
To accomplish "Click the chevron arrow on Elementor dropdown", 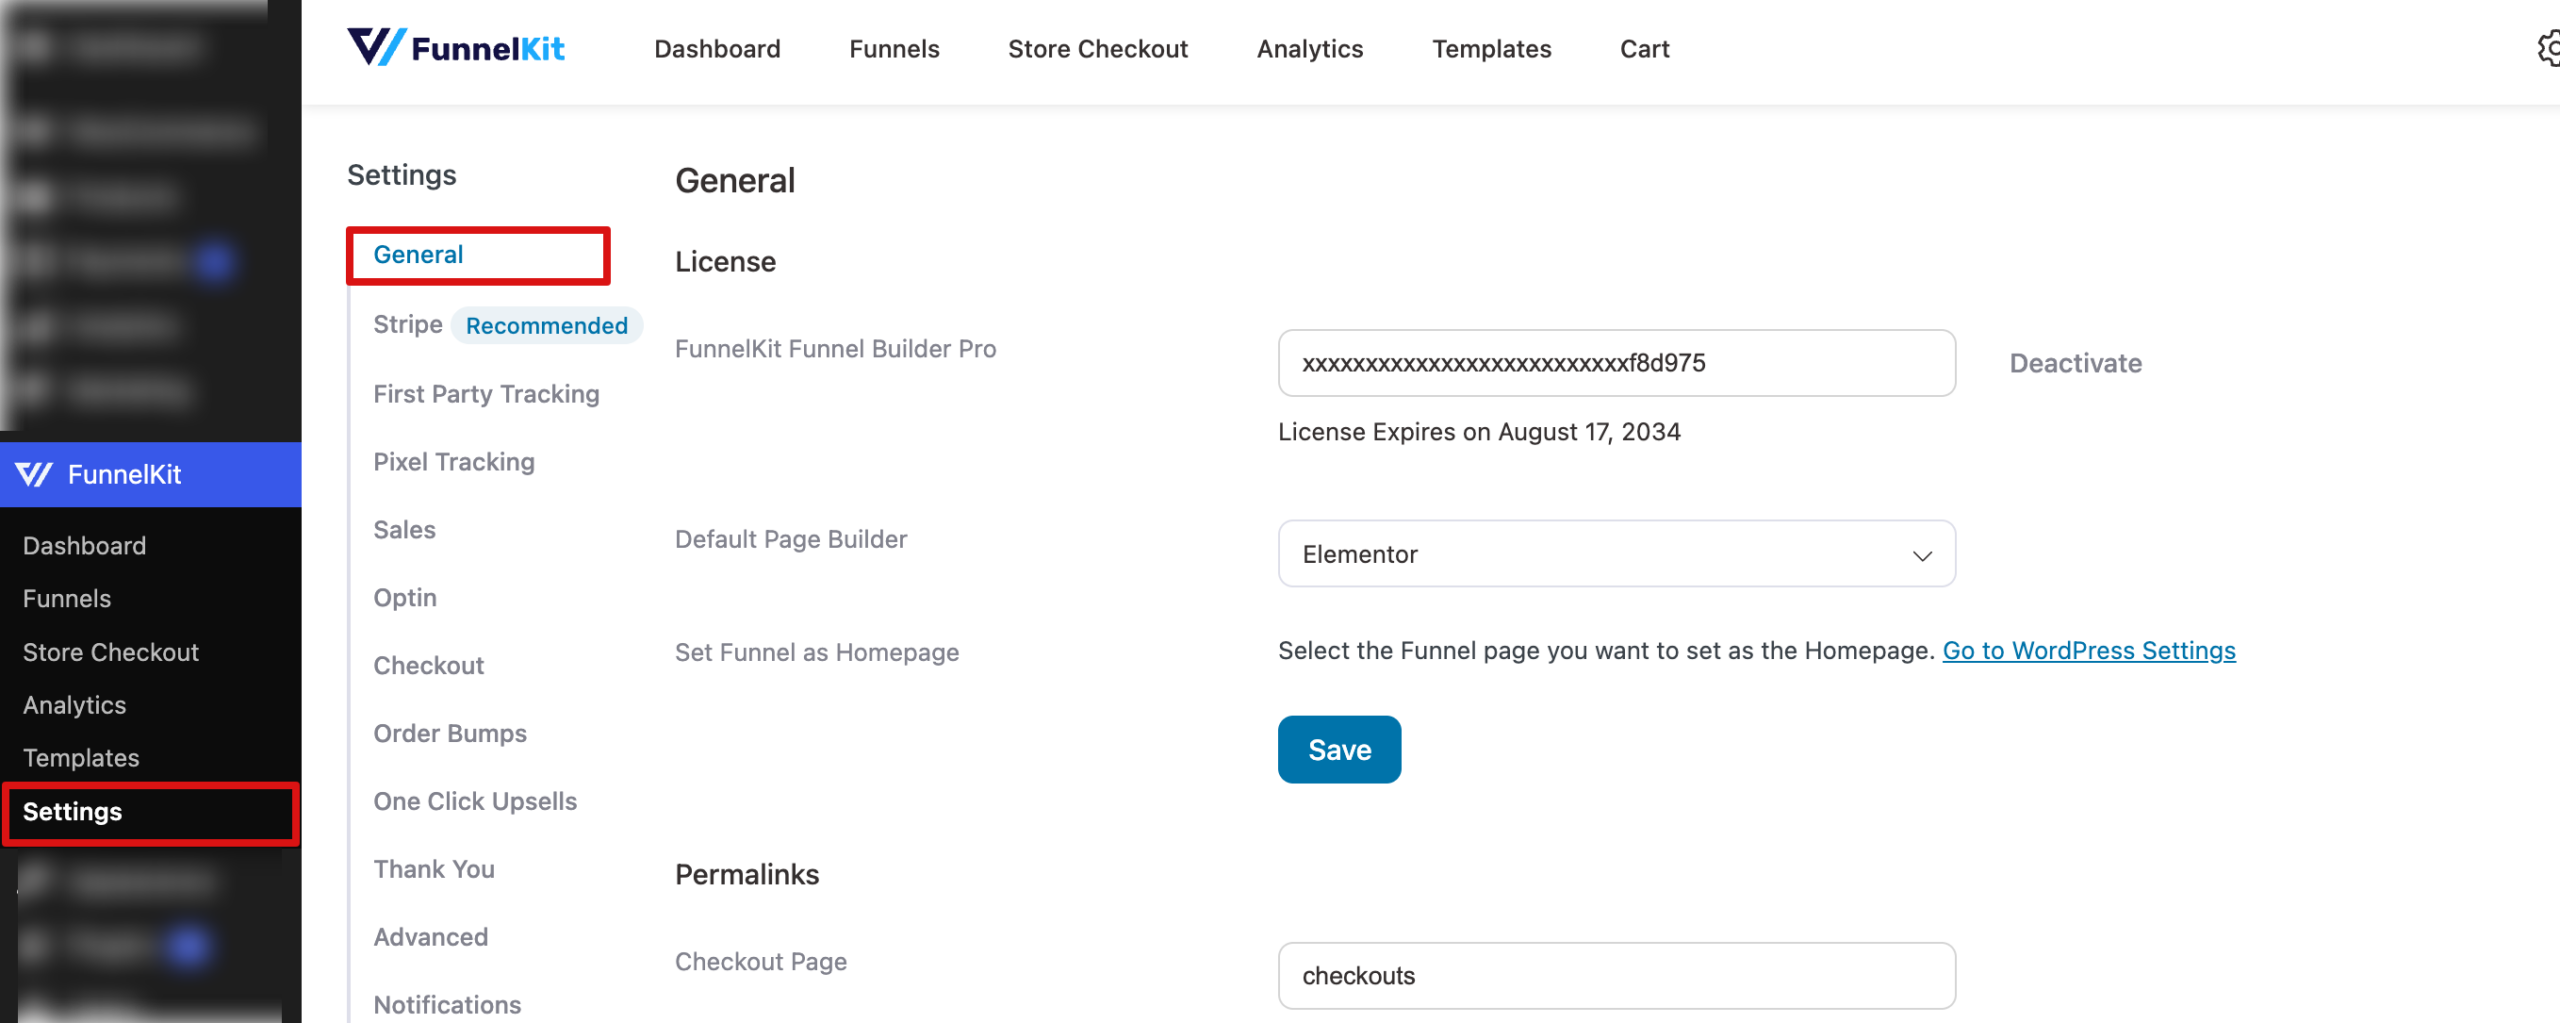I will pos(1921,556).
